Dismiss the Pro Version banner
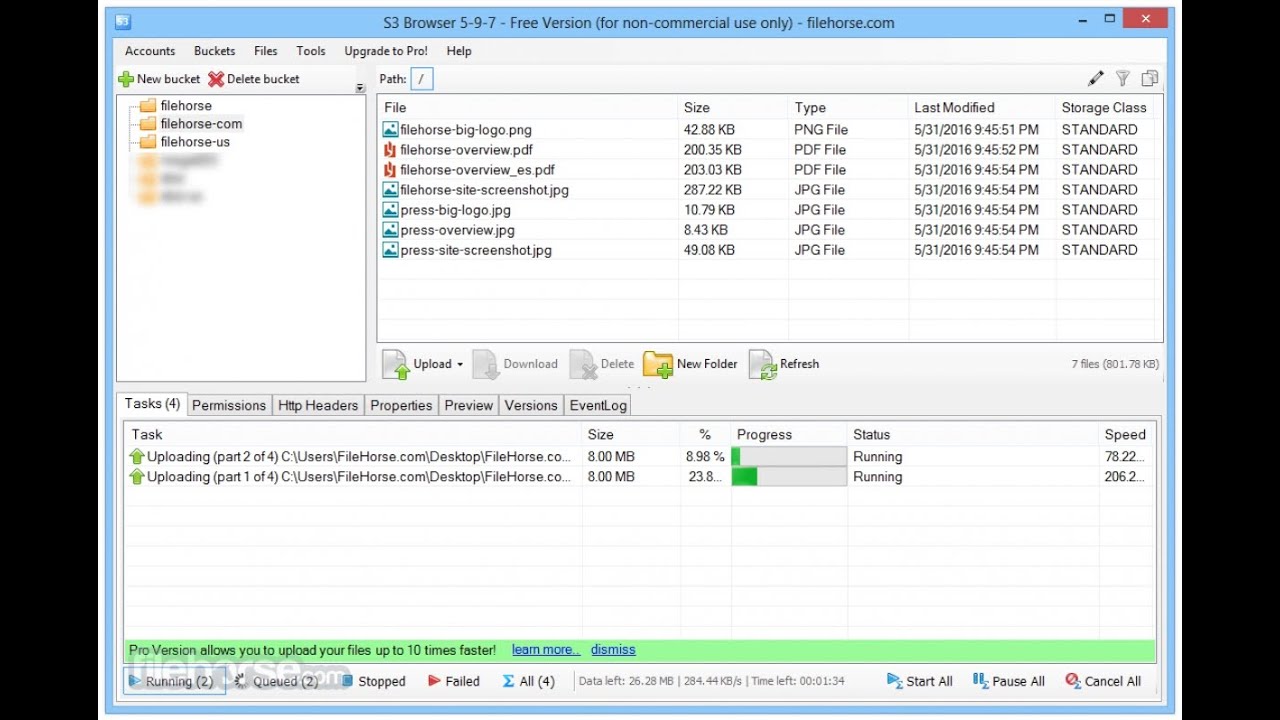This screenshot has height=720, width=1280. tap(613, 650)
